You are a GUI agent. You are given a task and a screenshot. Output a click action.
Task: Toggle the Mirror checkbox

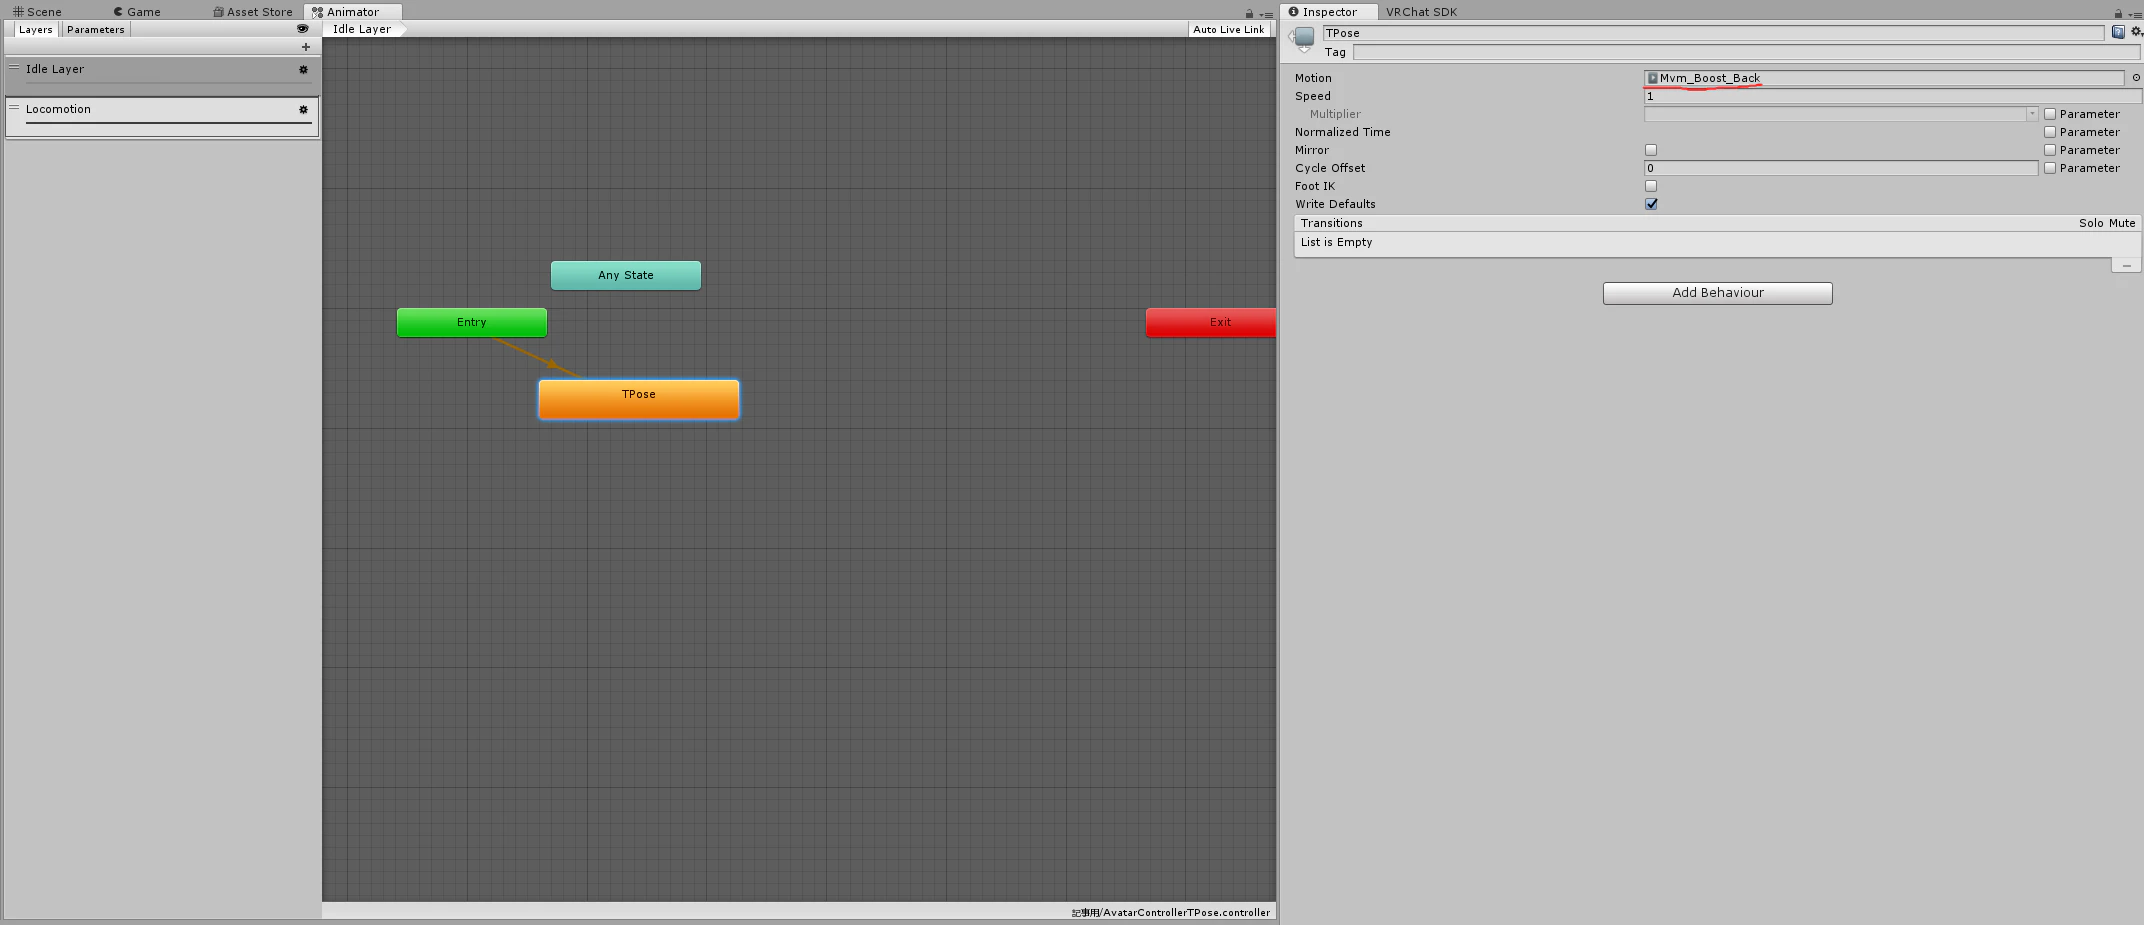(1651, 150)
